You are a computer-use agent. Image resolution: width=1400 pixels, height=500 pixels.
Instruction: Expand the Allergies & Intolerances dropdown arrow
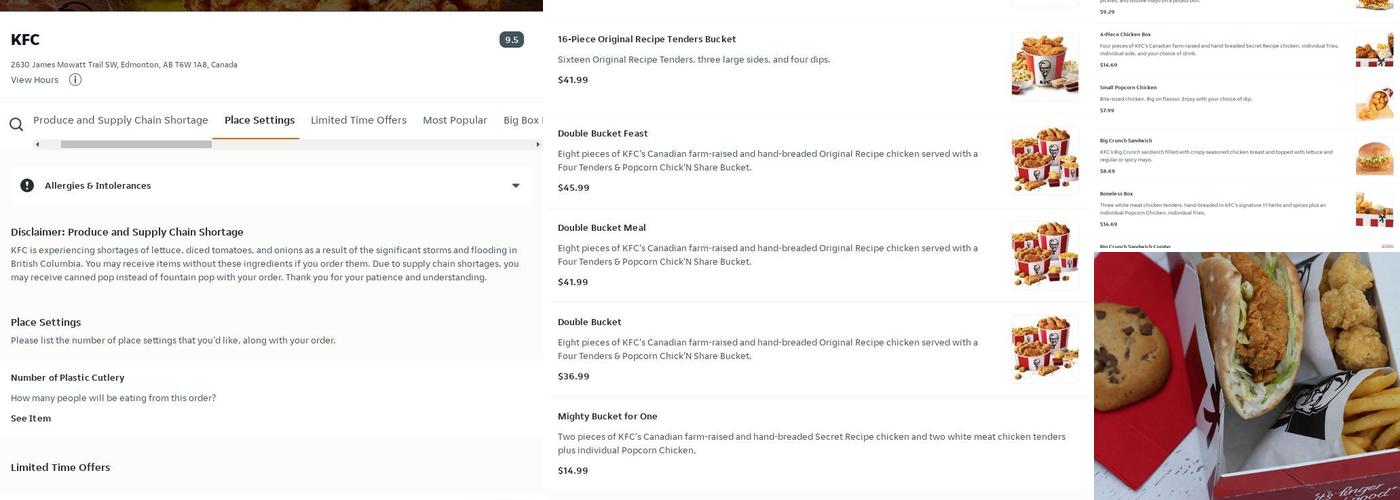[516, 185]
